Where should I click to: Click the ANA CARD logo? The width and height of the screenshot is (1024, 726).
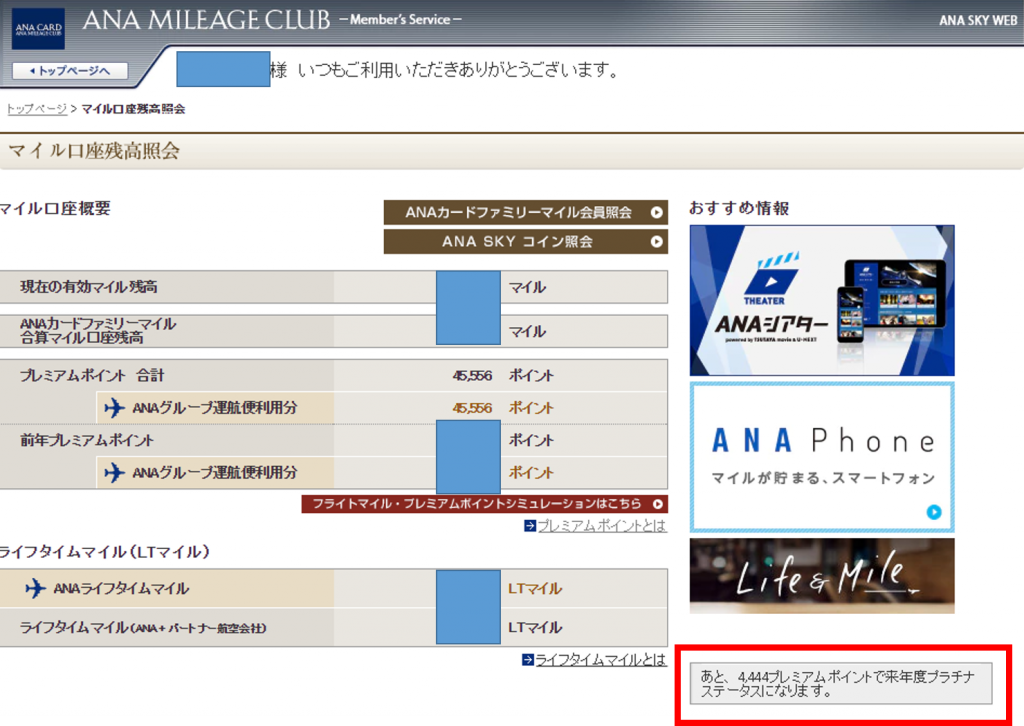(38, 29)
